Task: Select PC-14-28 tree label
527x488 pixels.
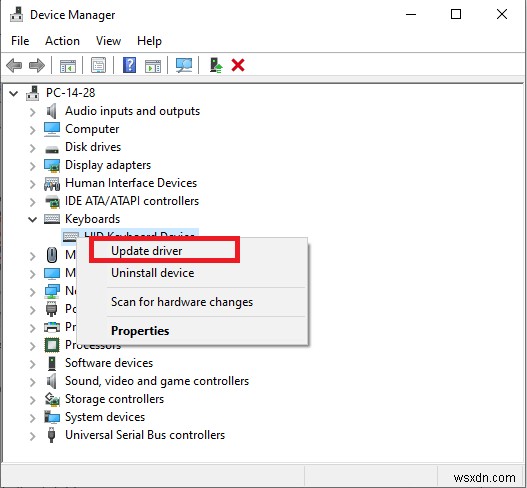Action: pyautogui.click(x=71, y=93)
